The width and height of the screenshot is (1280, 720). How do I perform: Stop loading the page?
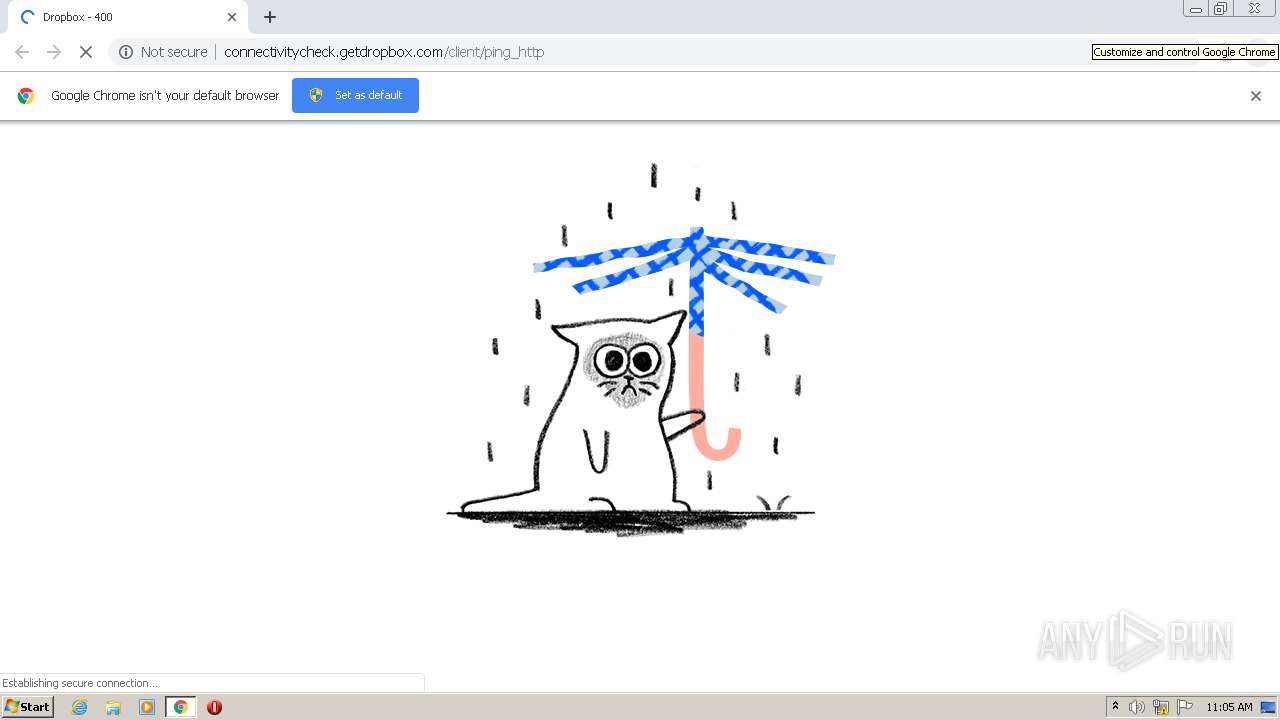click(86, 52)
